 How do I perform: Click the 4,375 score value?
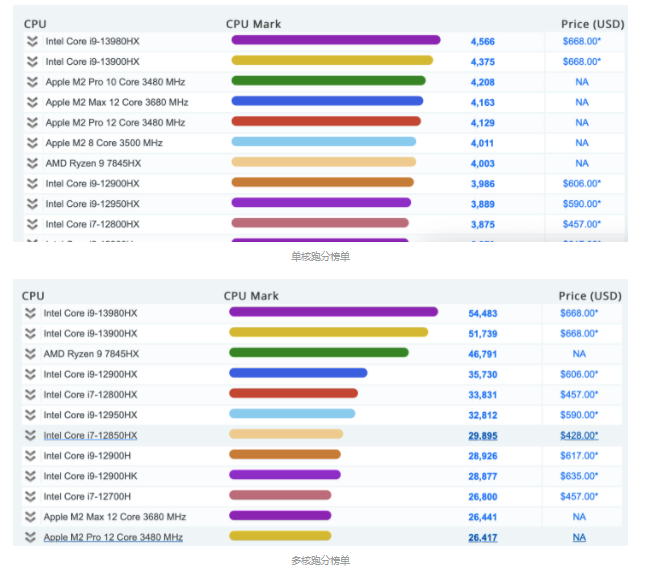tap(483, 62)
